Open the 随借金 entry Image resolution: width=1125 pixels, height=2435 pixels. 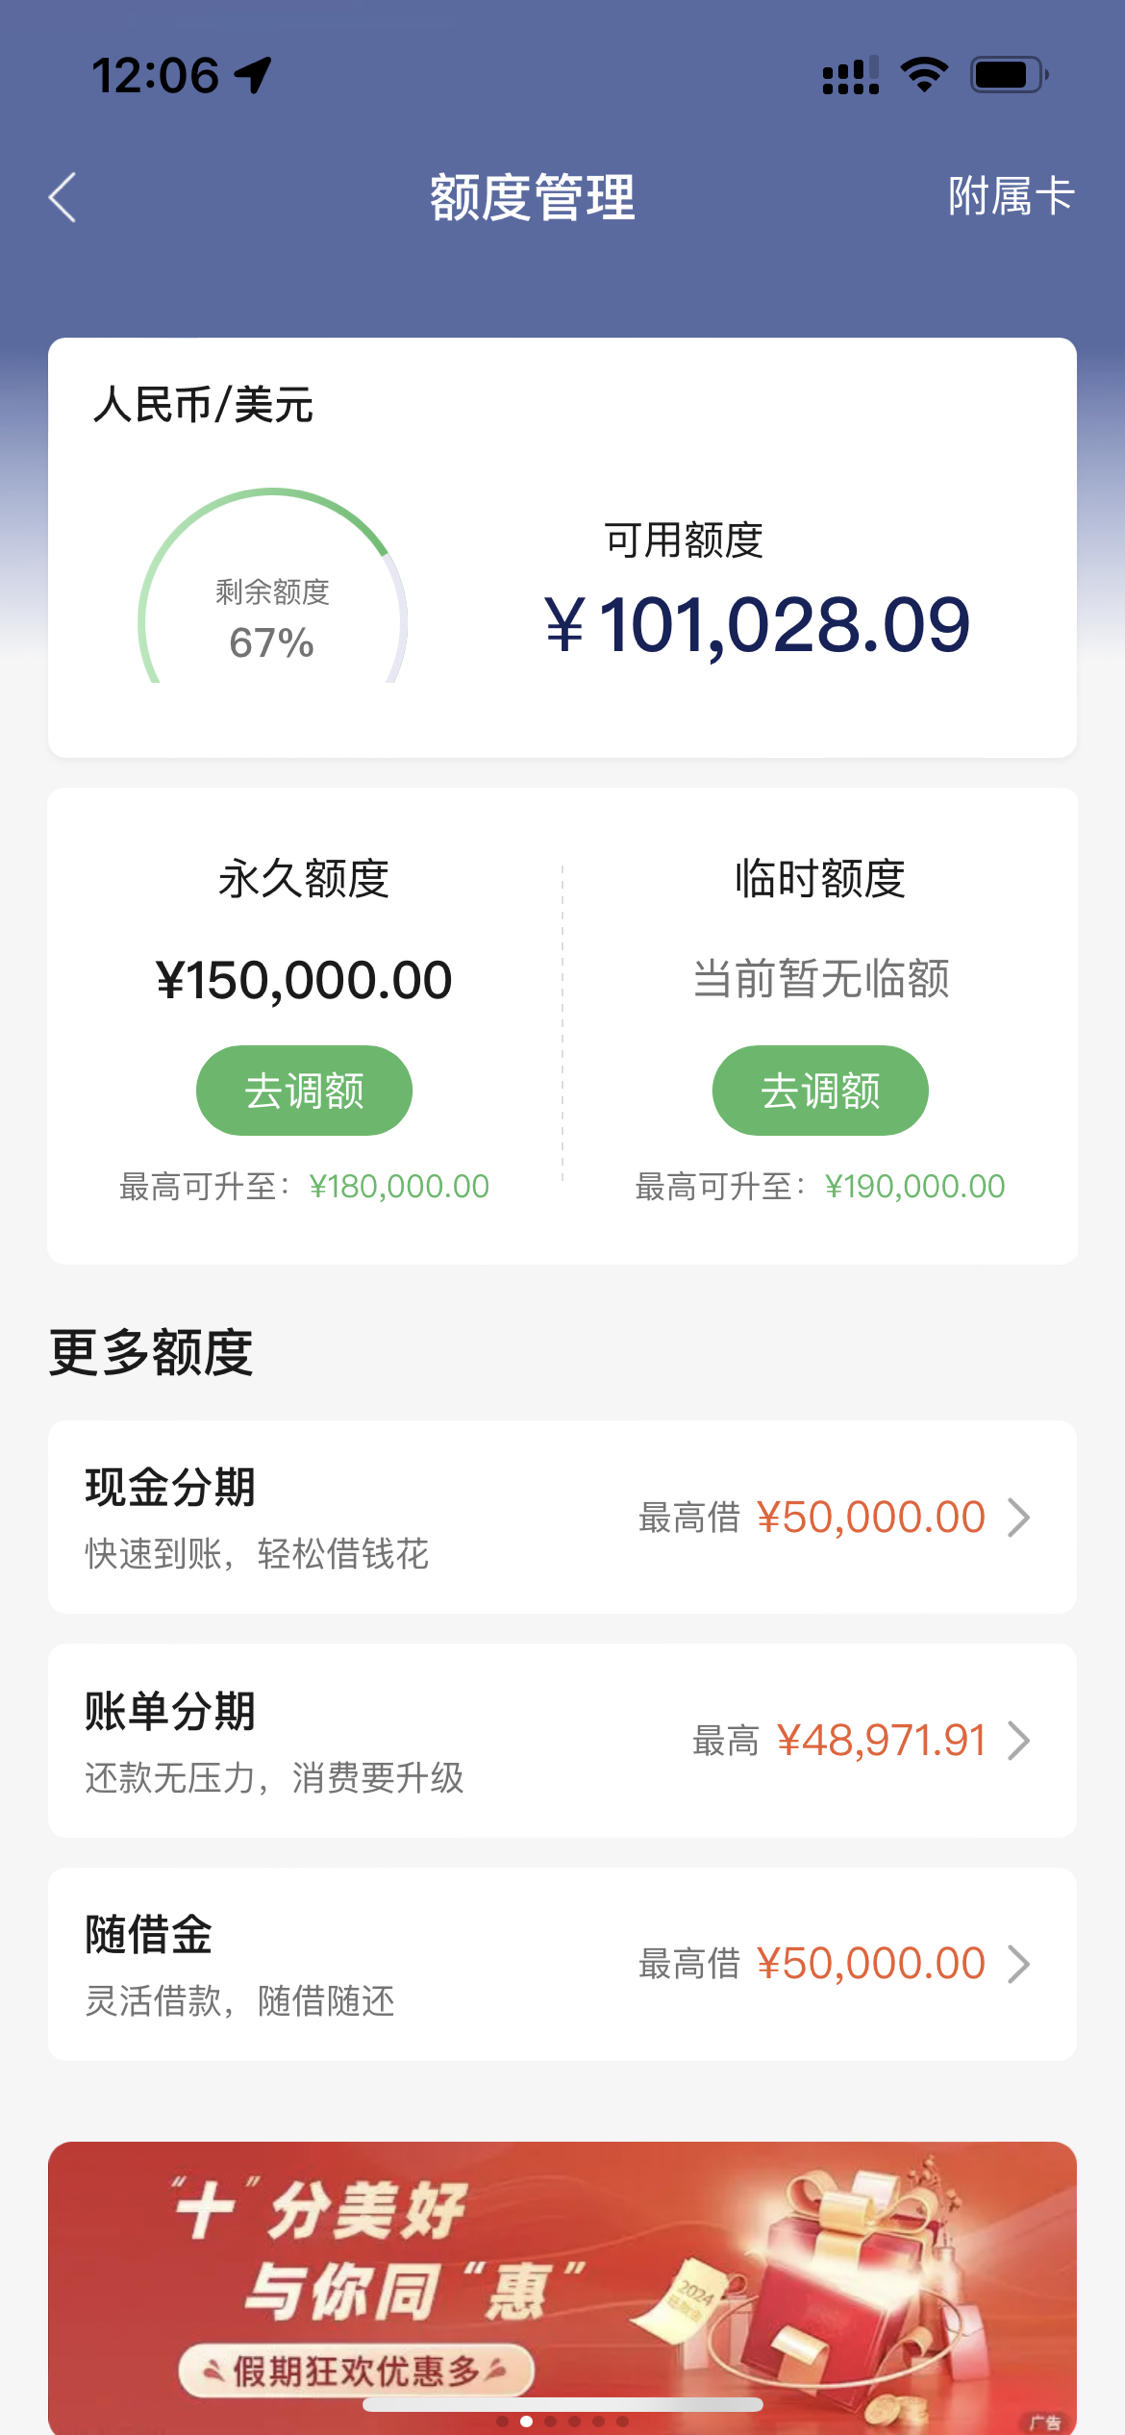(562, 1964)
